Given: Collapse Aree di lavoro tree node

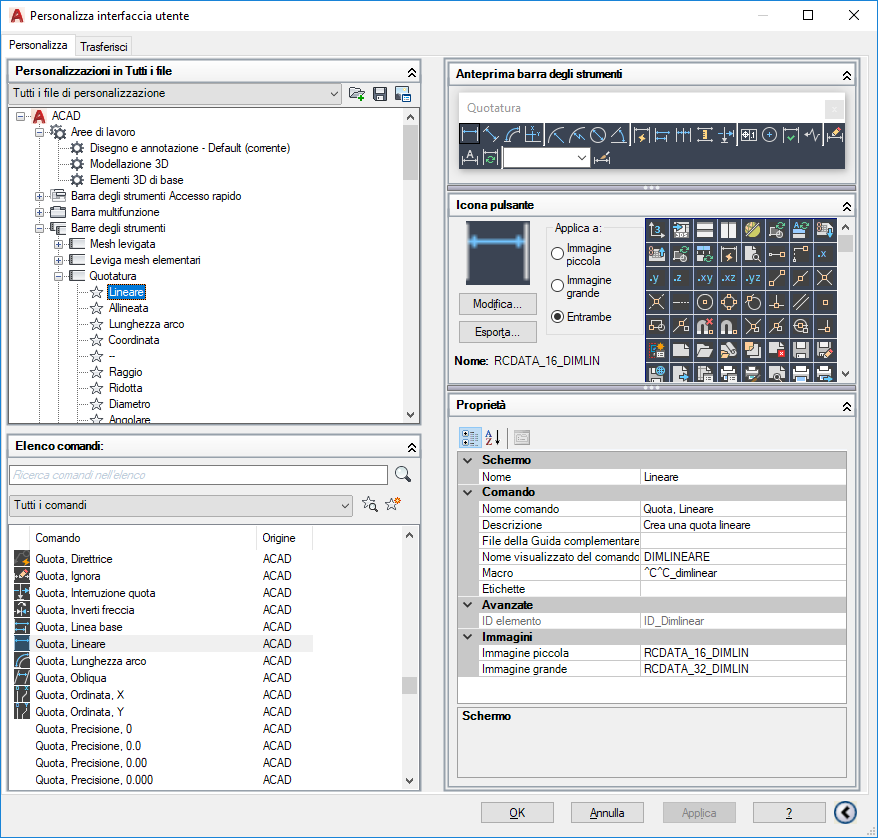Looking at the screenshot, I should click(39, 132).
